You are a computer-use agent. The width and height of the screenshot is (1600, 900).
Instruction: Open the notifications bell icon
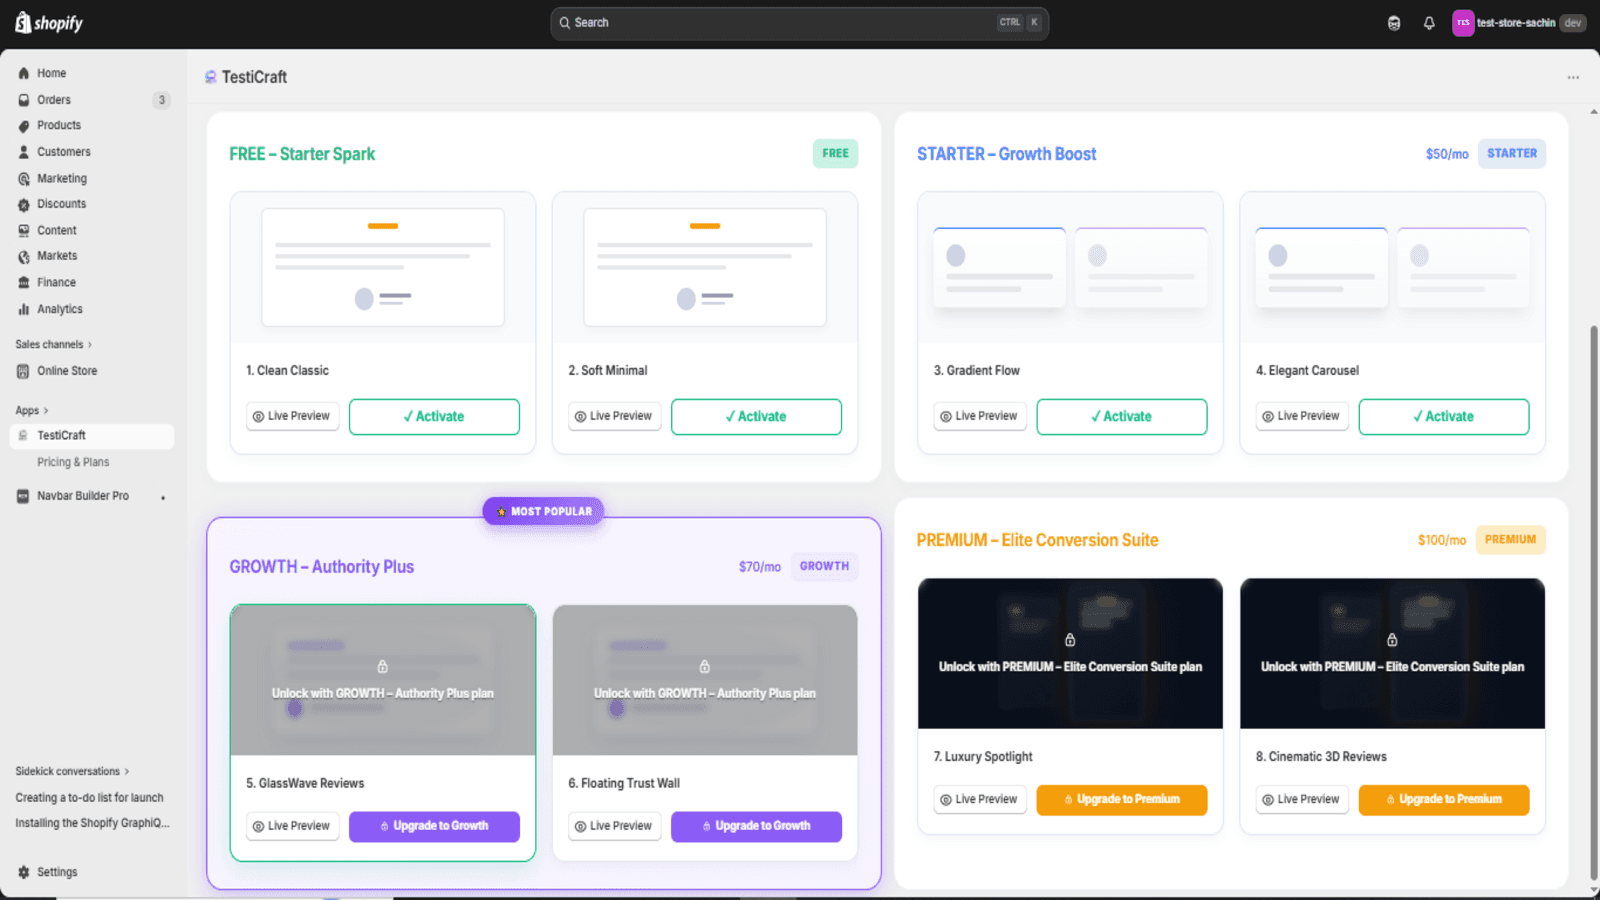[1429, 23]
